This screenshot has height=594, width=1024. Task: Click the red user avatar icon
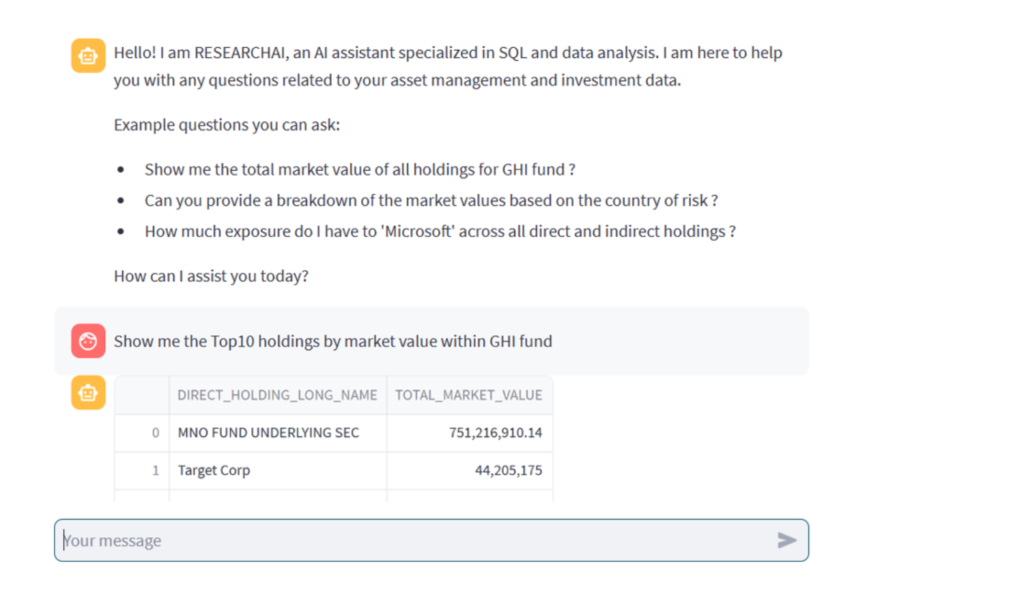point(88,341)
